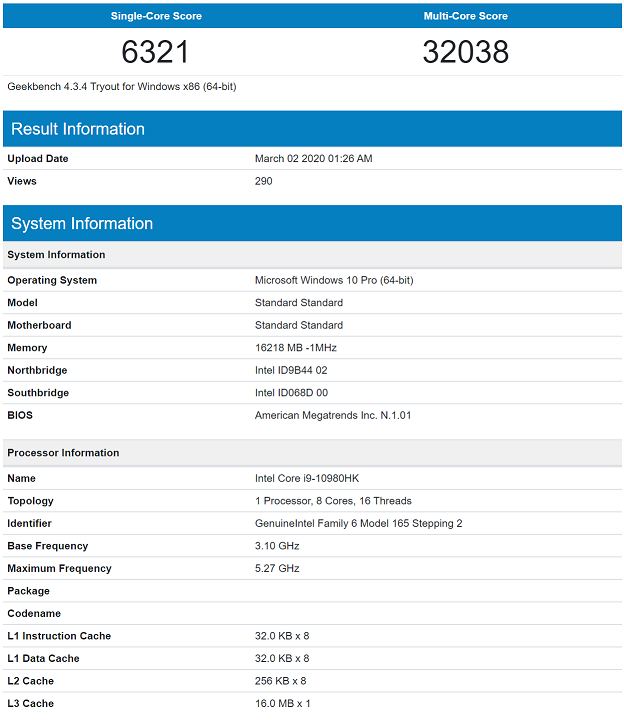624x725 pixels.
Task: Click the Topology label
Action: [30, 501]
